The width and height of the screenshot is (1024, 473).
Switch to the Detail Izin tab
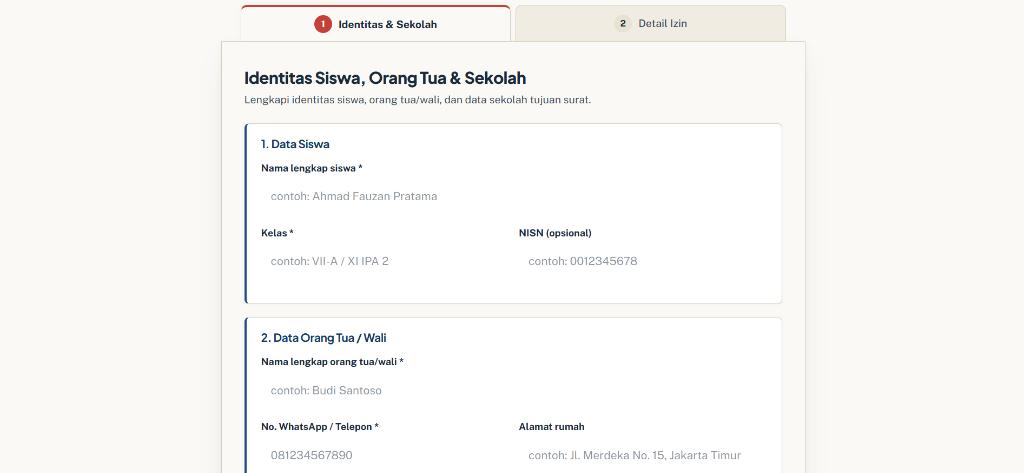coord(650,24)
